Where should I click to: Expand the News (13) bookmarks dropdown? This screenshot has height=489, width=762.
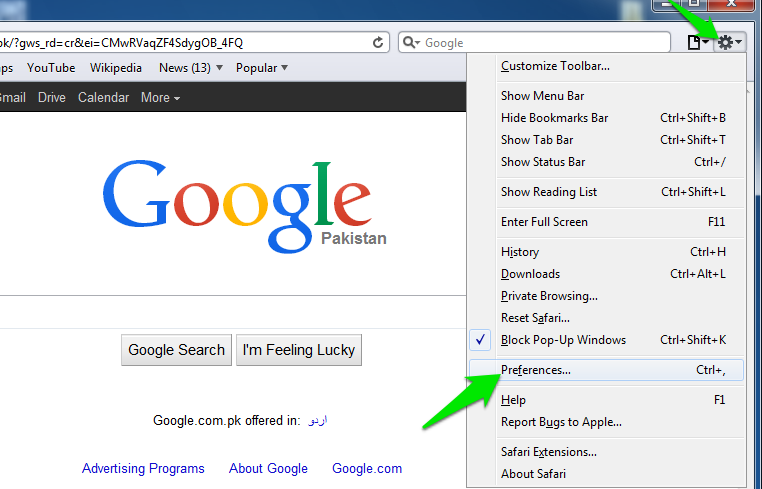[x=190, y=68]
